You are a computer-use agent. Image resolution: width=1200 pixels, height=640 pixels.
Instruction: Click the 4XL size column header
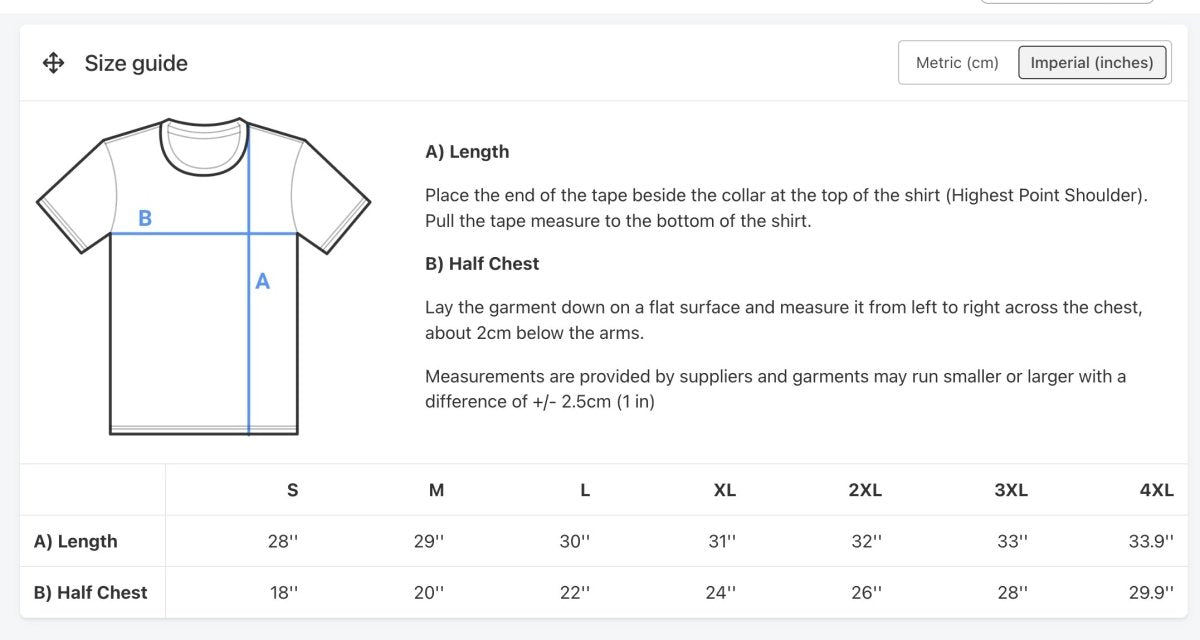point(1156,490)
